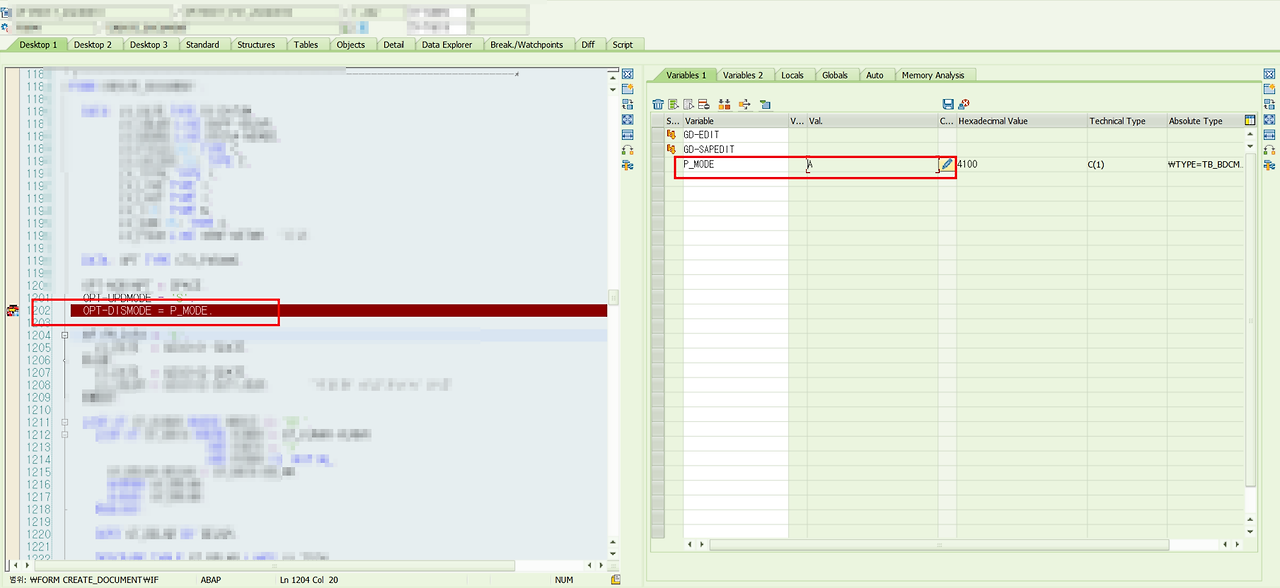Click the red-cross icon next to the save icon
The image size is (1280, 588).
[x=964, y=104]
